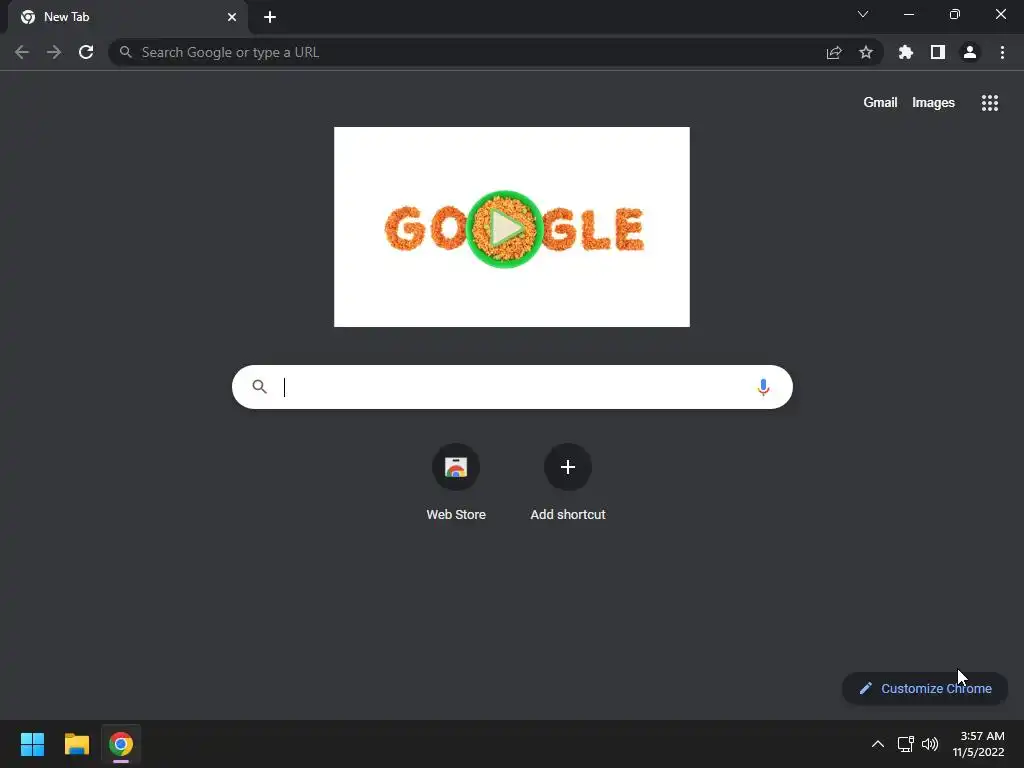The height and width of the screenshot is (768, 1024).
Task: Click the Customize Chrome button
Action: (x=925, y=688)
